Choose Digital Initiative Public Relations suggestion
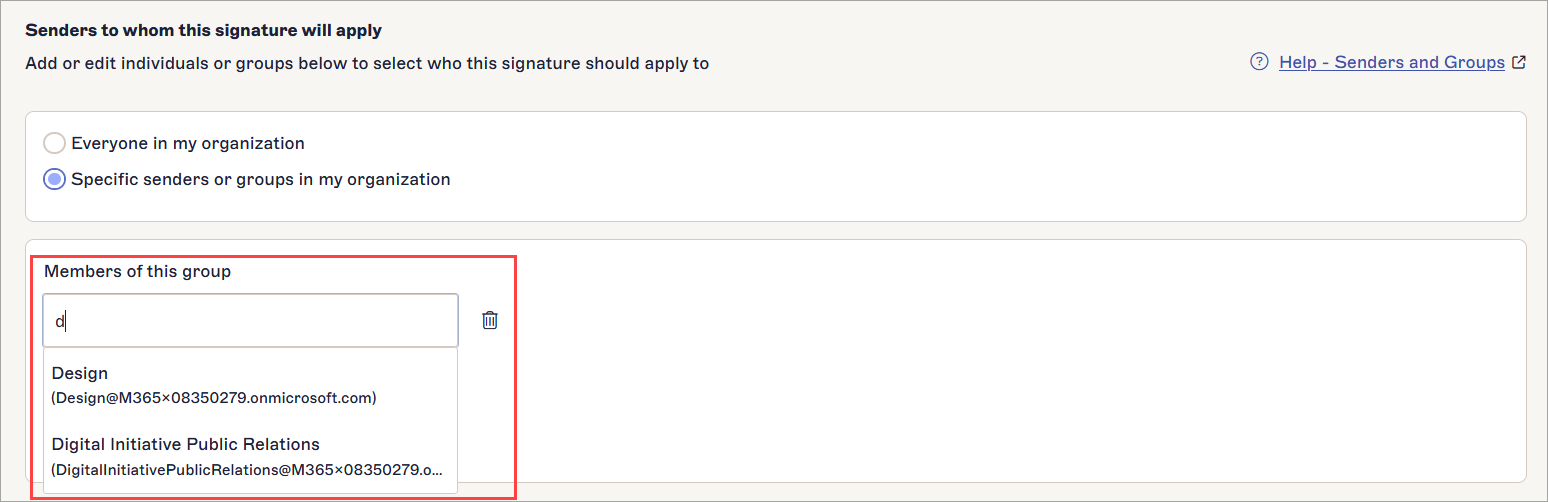Screen dimensions: 1548x502 [x=250, y=456]
